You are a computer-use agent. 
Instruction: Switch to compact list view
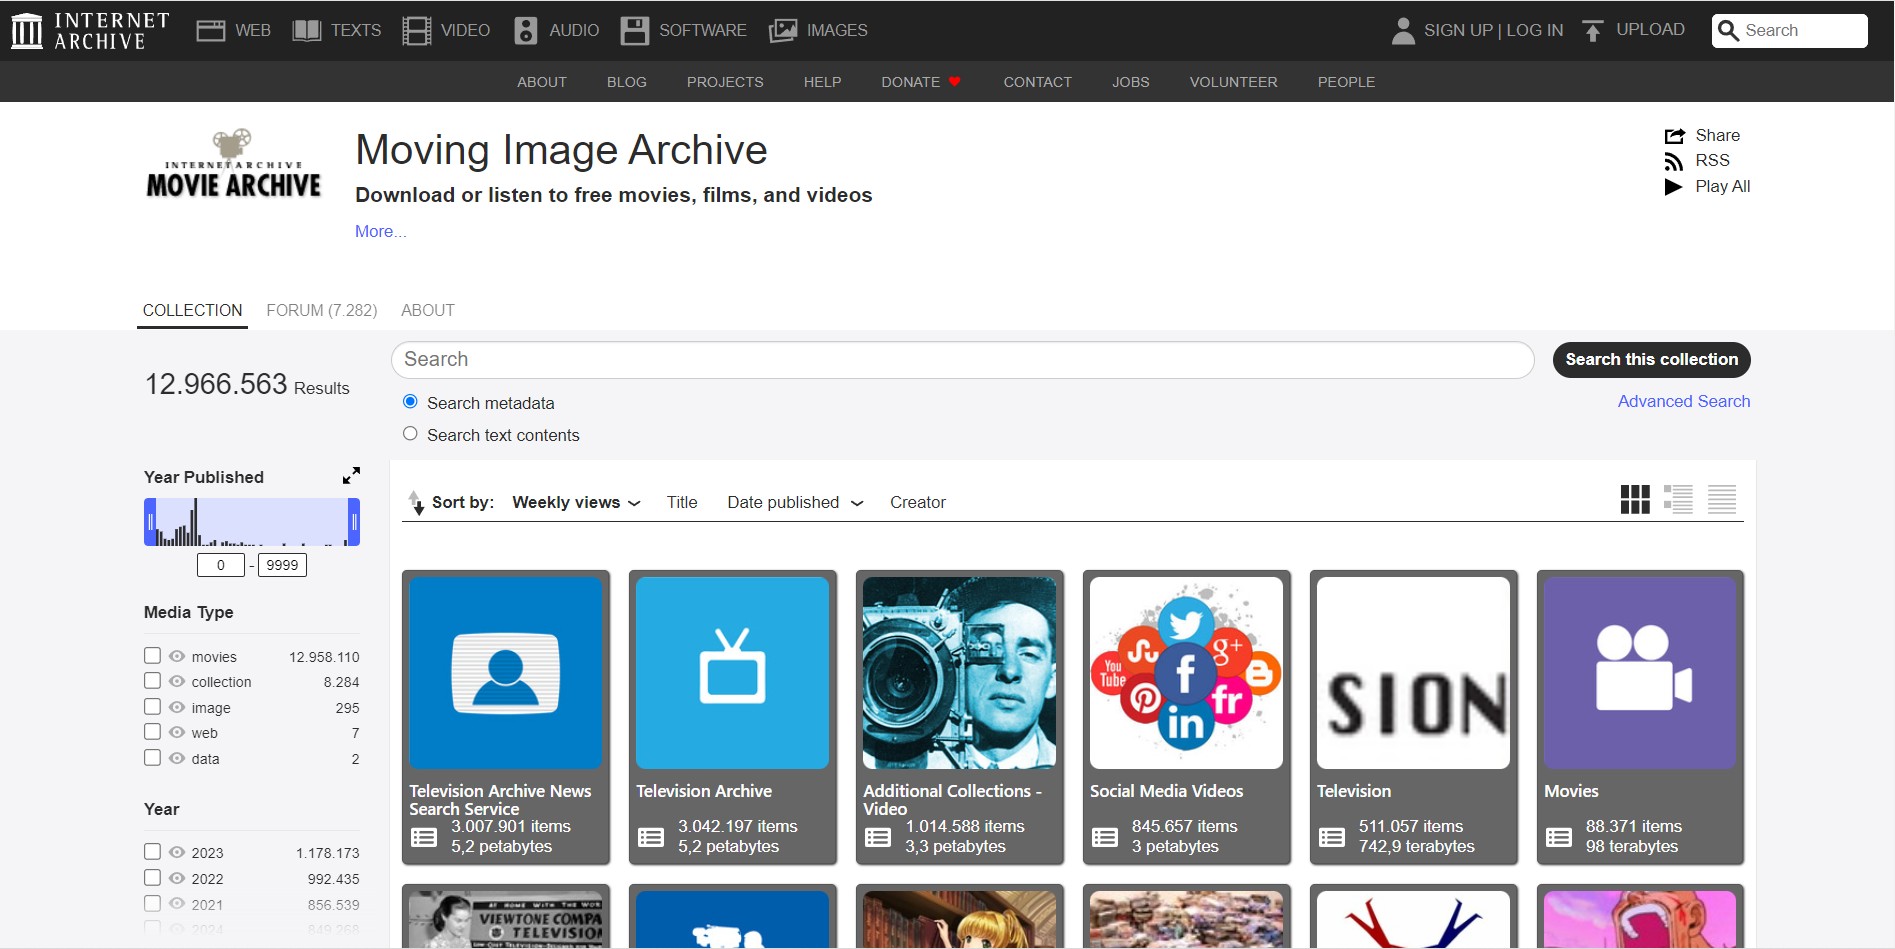1722,499
